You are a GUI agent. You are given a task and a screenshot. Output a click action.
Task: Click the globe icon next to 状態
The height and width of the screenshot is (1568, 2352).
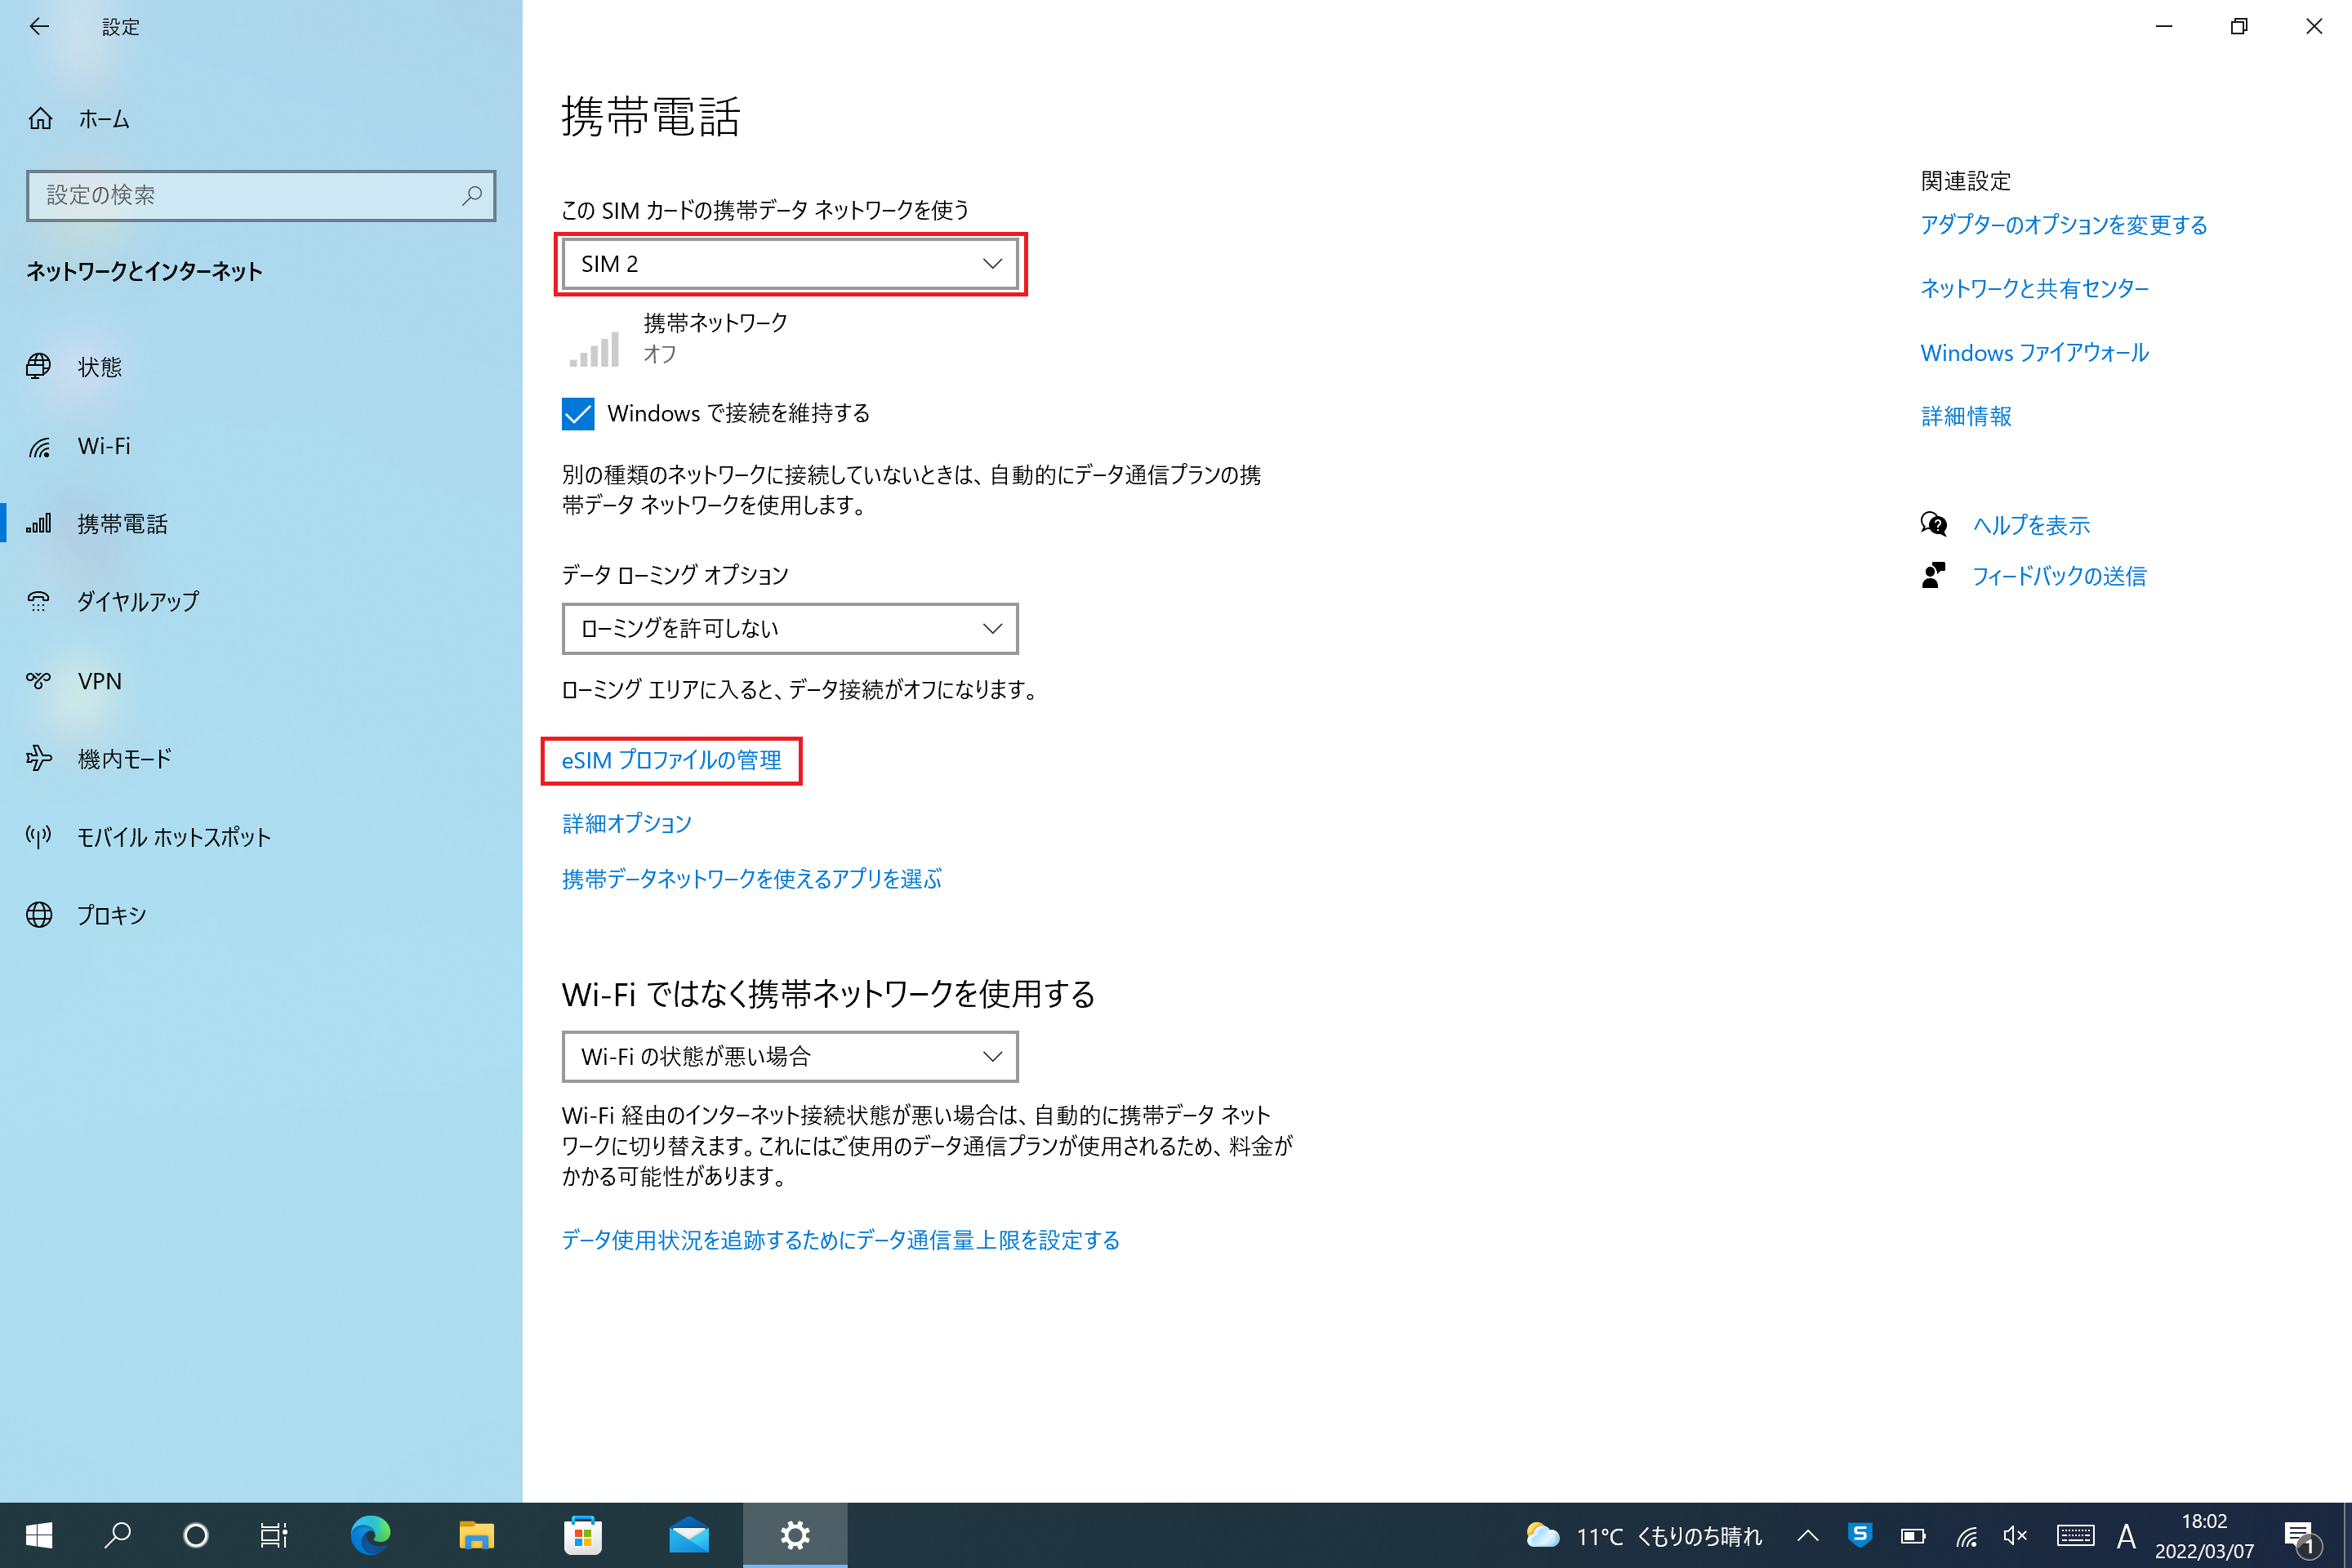coord(39,367)
